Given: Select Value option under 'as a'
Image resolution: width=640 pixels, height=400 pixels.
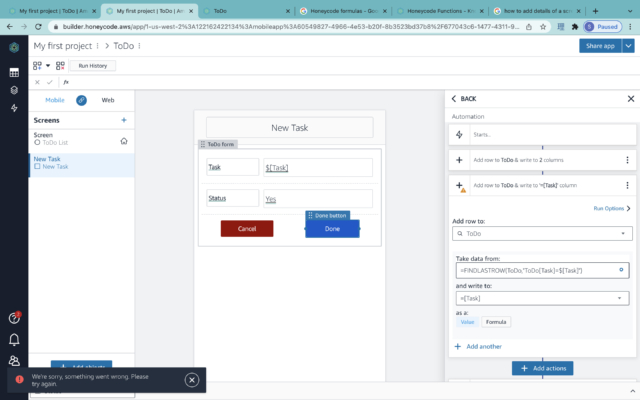Looking at the screenshot, I should click(x=467, y=322).
